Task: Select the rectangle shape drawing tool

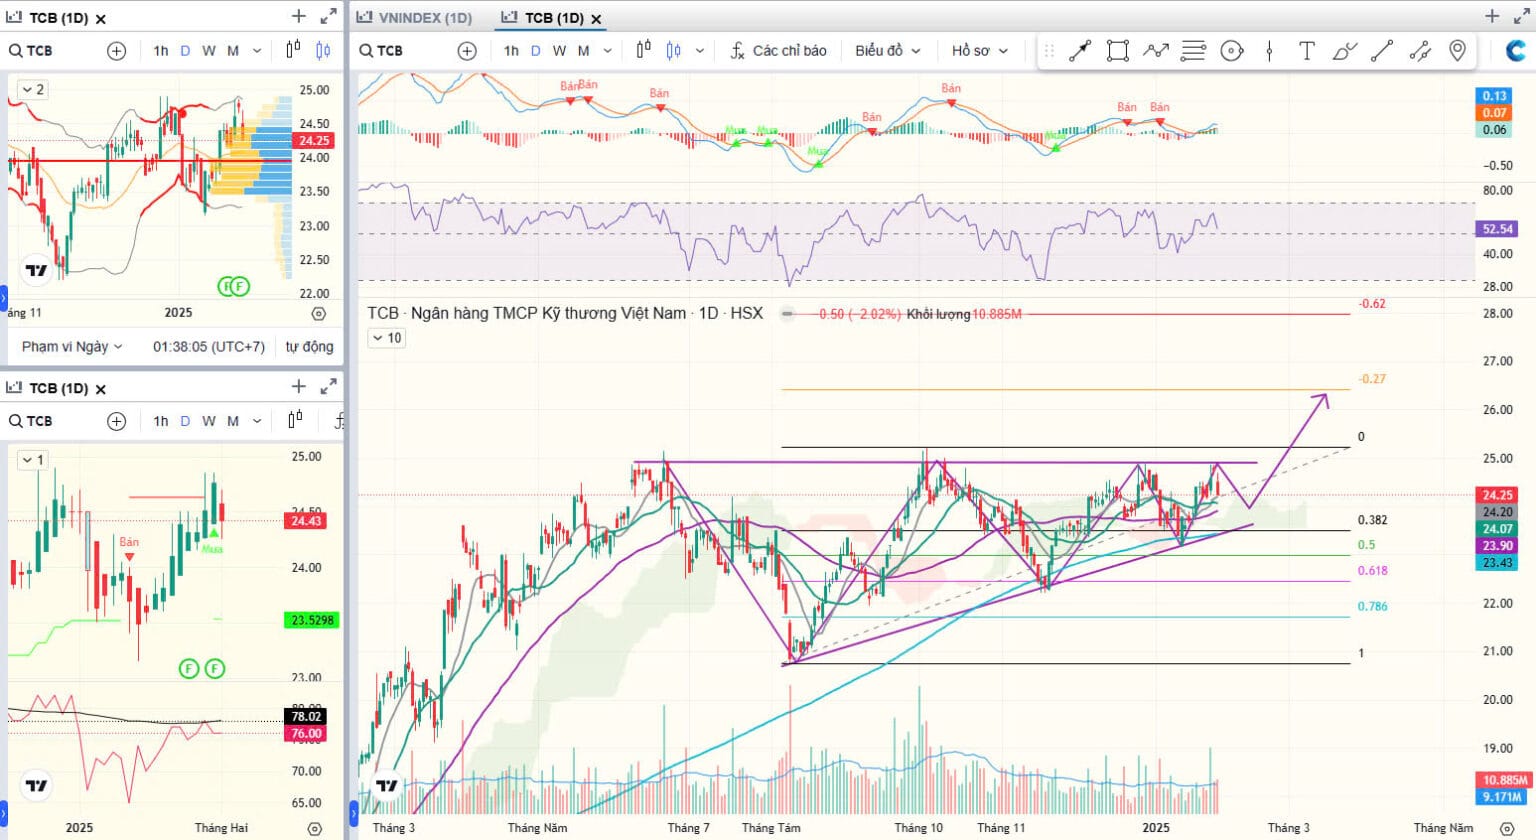Action: [x=1118, y=51]
